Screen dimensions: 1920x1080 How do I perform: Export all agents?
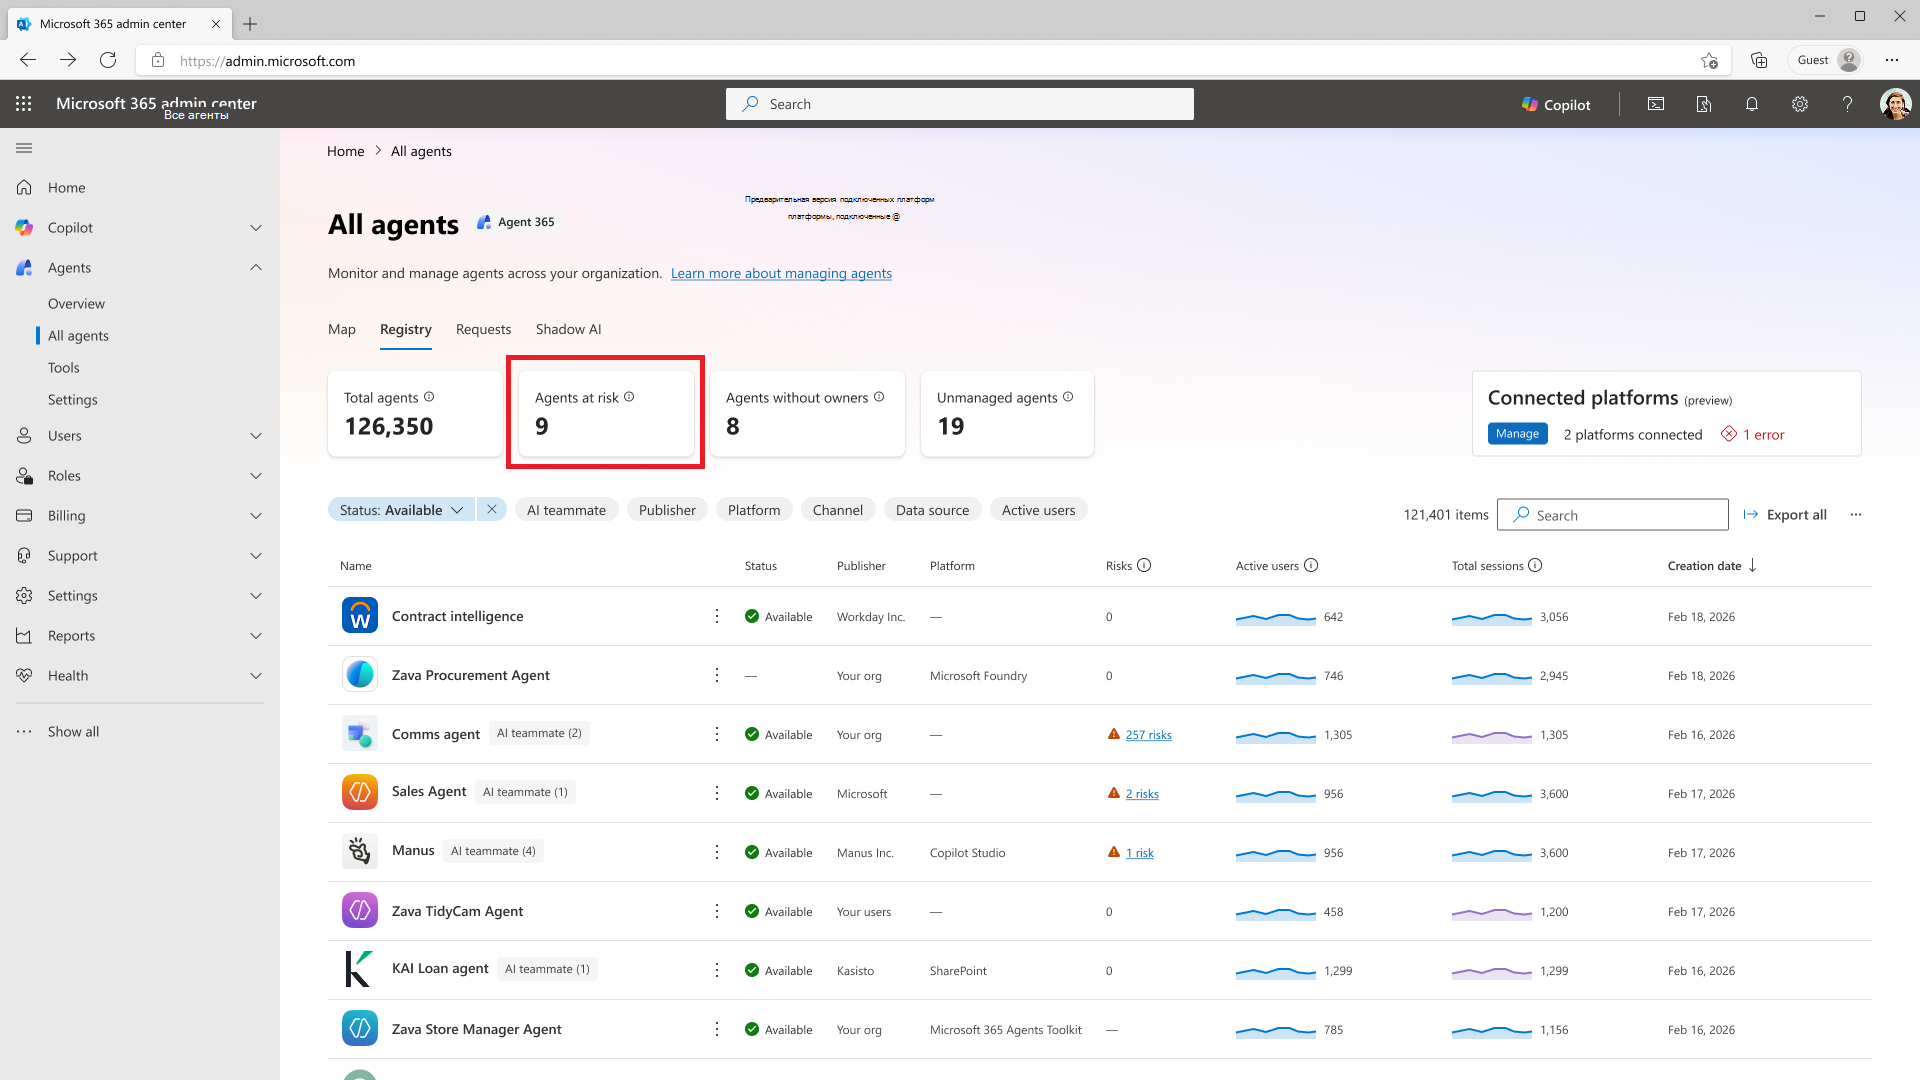coord(1785,514)
